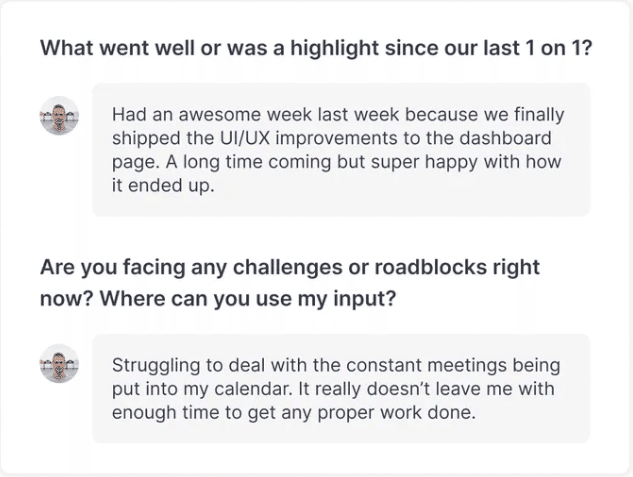
Task: Click the avatar beside the Struggling answer
Action: click(59, 364)
